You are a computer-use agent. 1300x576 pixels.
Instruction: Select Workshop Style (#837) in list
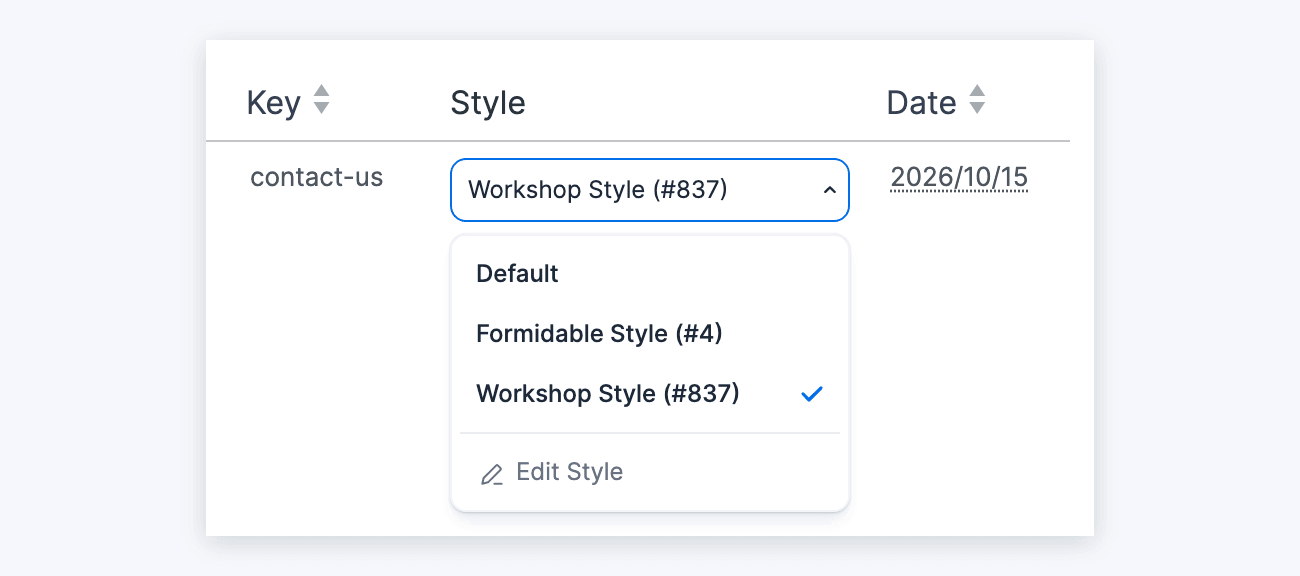click(650, 394)
